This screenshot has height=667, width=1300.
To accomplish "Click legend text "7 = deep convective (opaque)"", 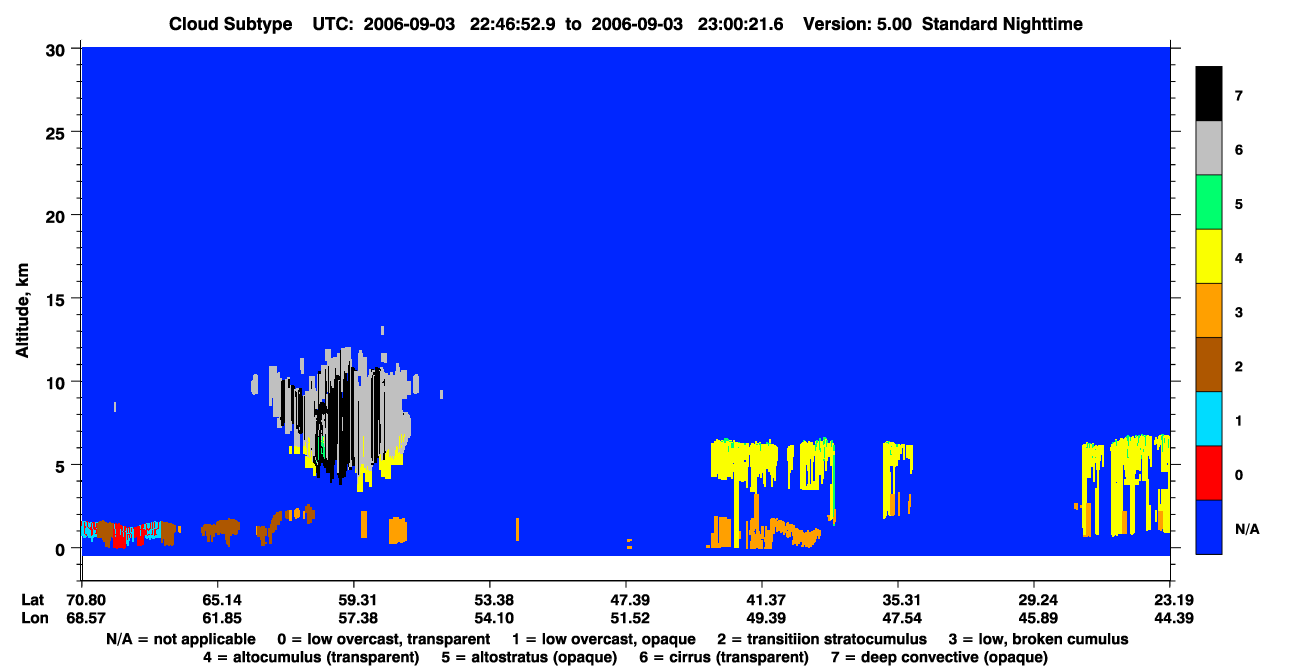I will coord(940,657).
